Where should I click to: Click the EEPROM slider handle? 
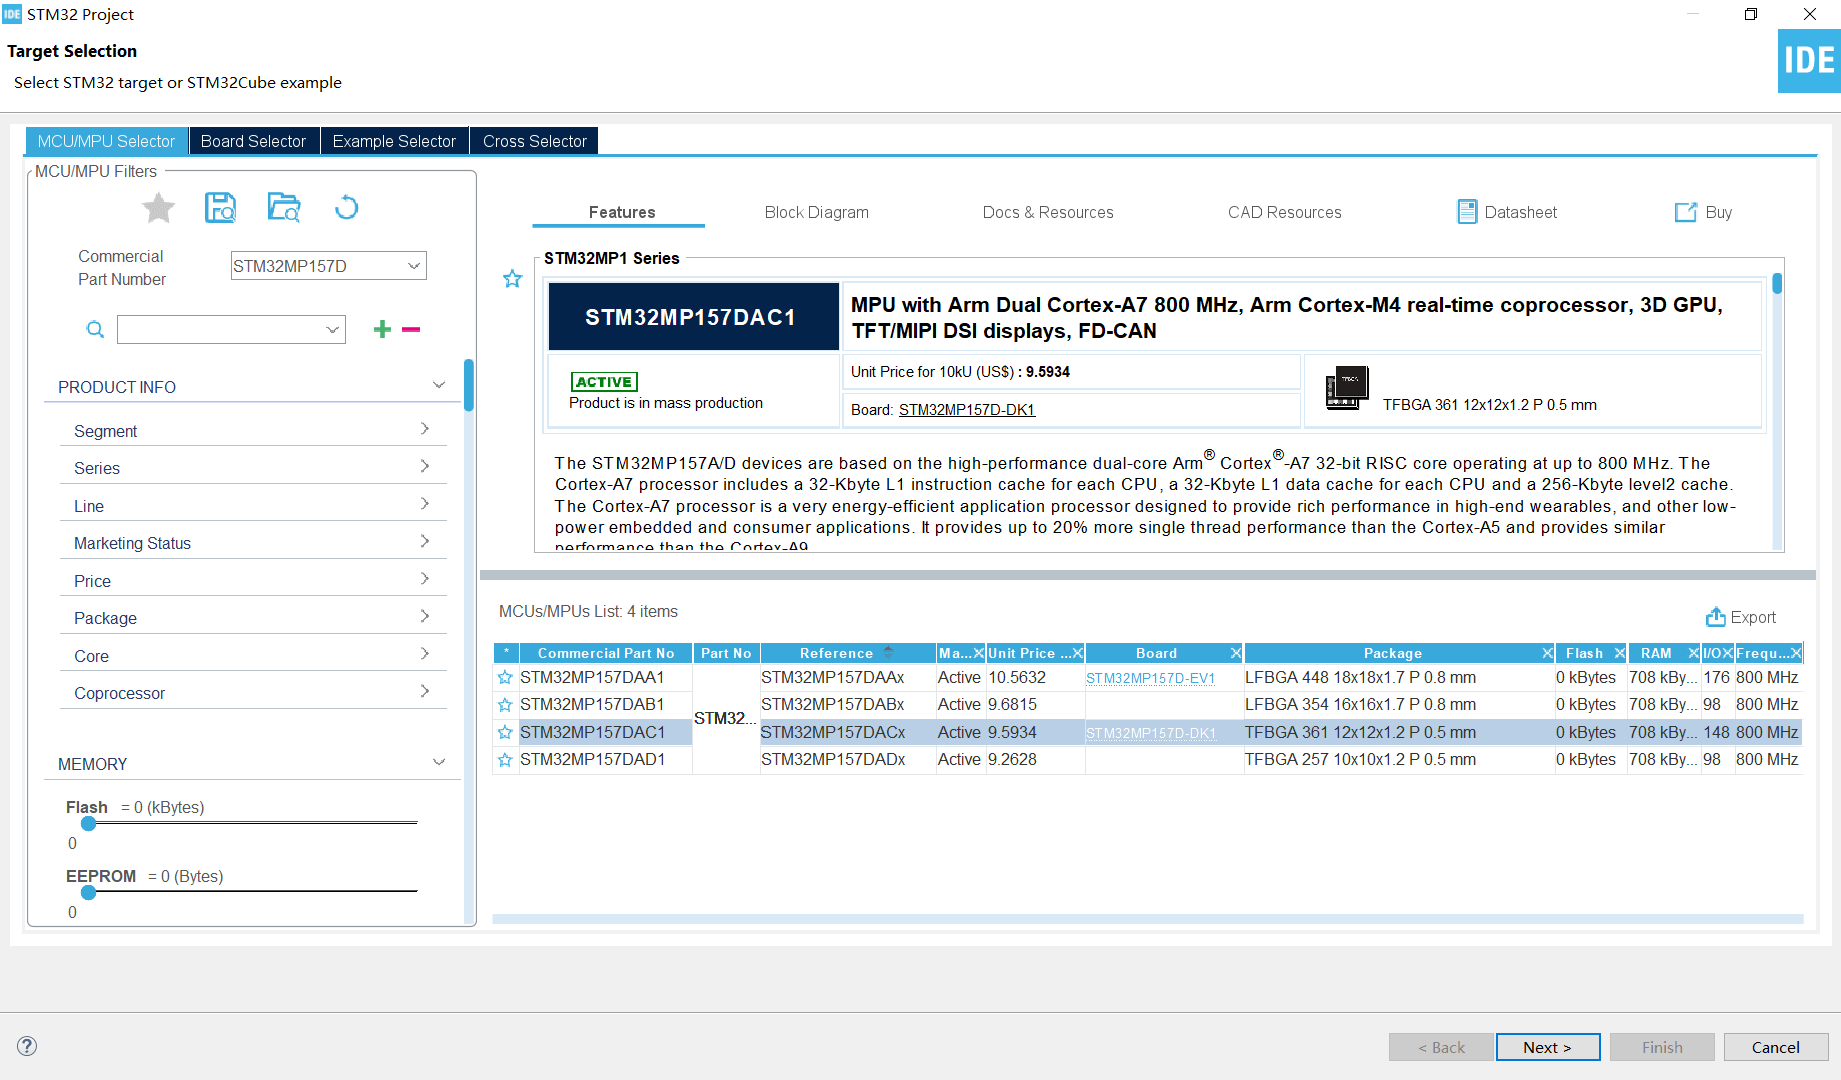tap(89, 892)
